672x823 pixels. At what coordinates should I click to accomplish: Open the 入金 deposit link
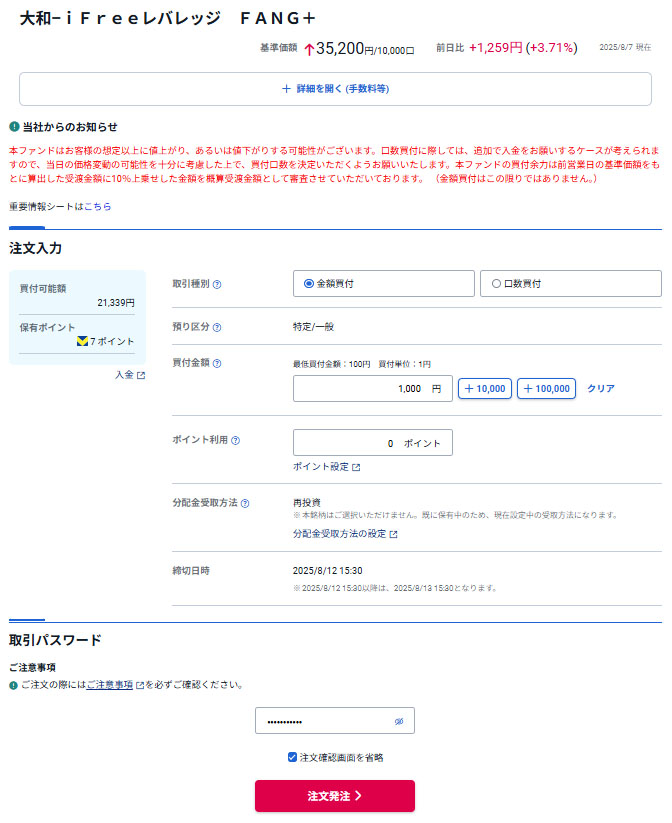click(130, 375)
